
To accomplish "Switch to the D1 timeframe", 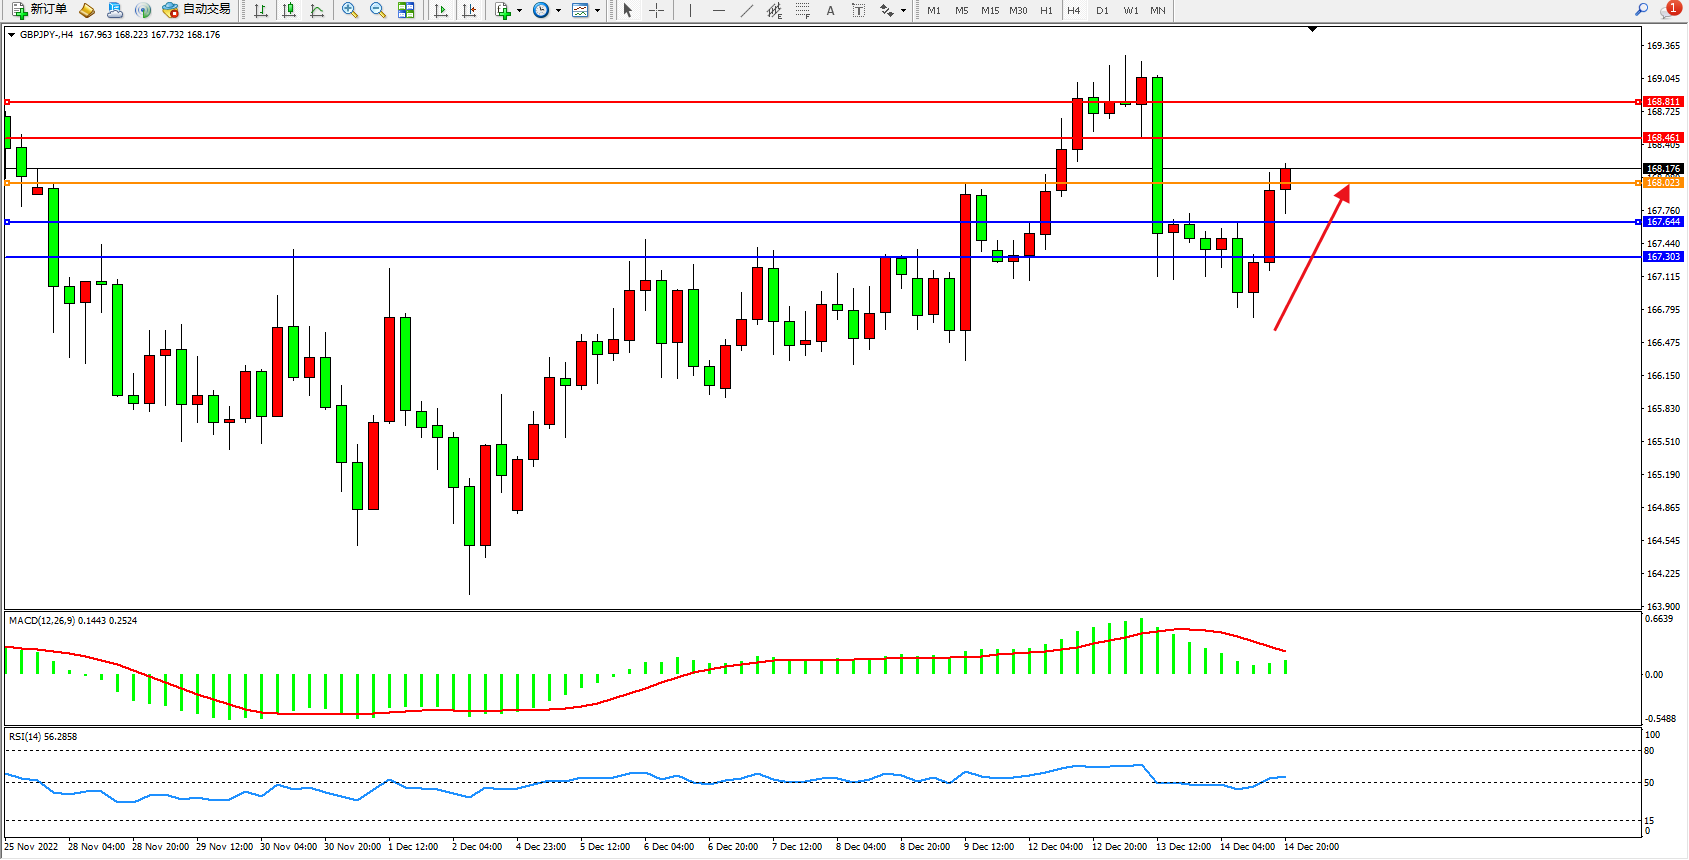I will (1102, 10).
